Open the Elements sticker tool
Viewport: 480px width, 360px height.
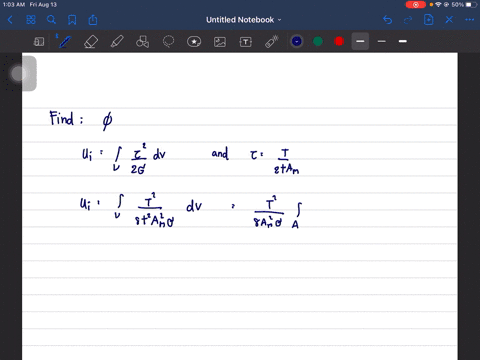coord(194,42)
